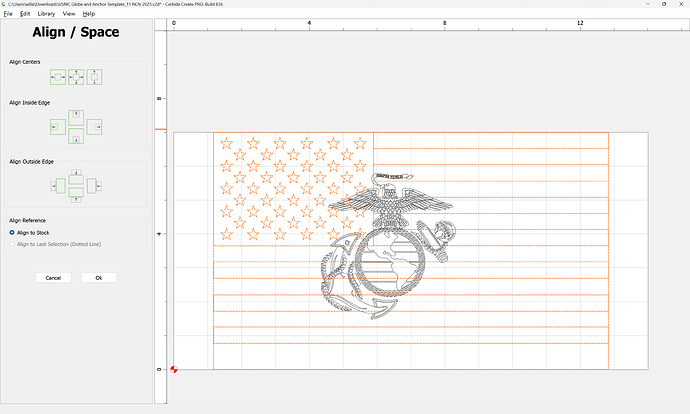
Task: Choose the bottom Align Outside Edge icon
Action: pyautogui.click(x=76, y=197)
